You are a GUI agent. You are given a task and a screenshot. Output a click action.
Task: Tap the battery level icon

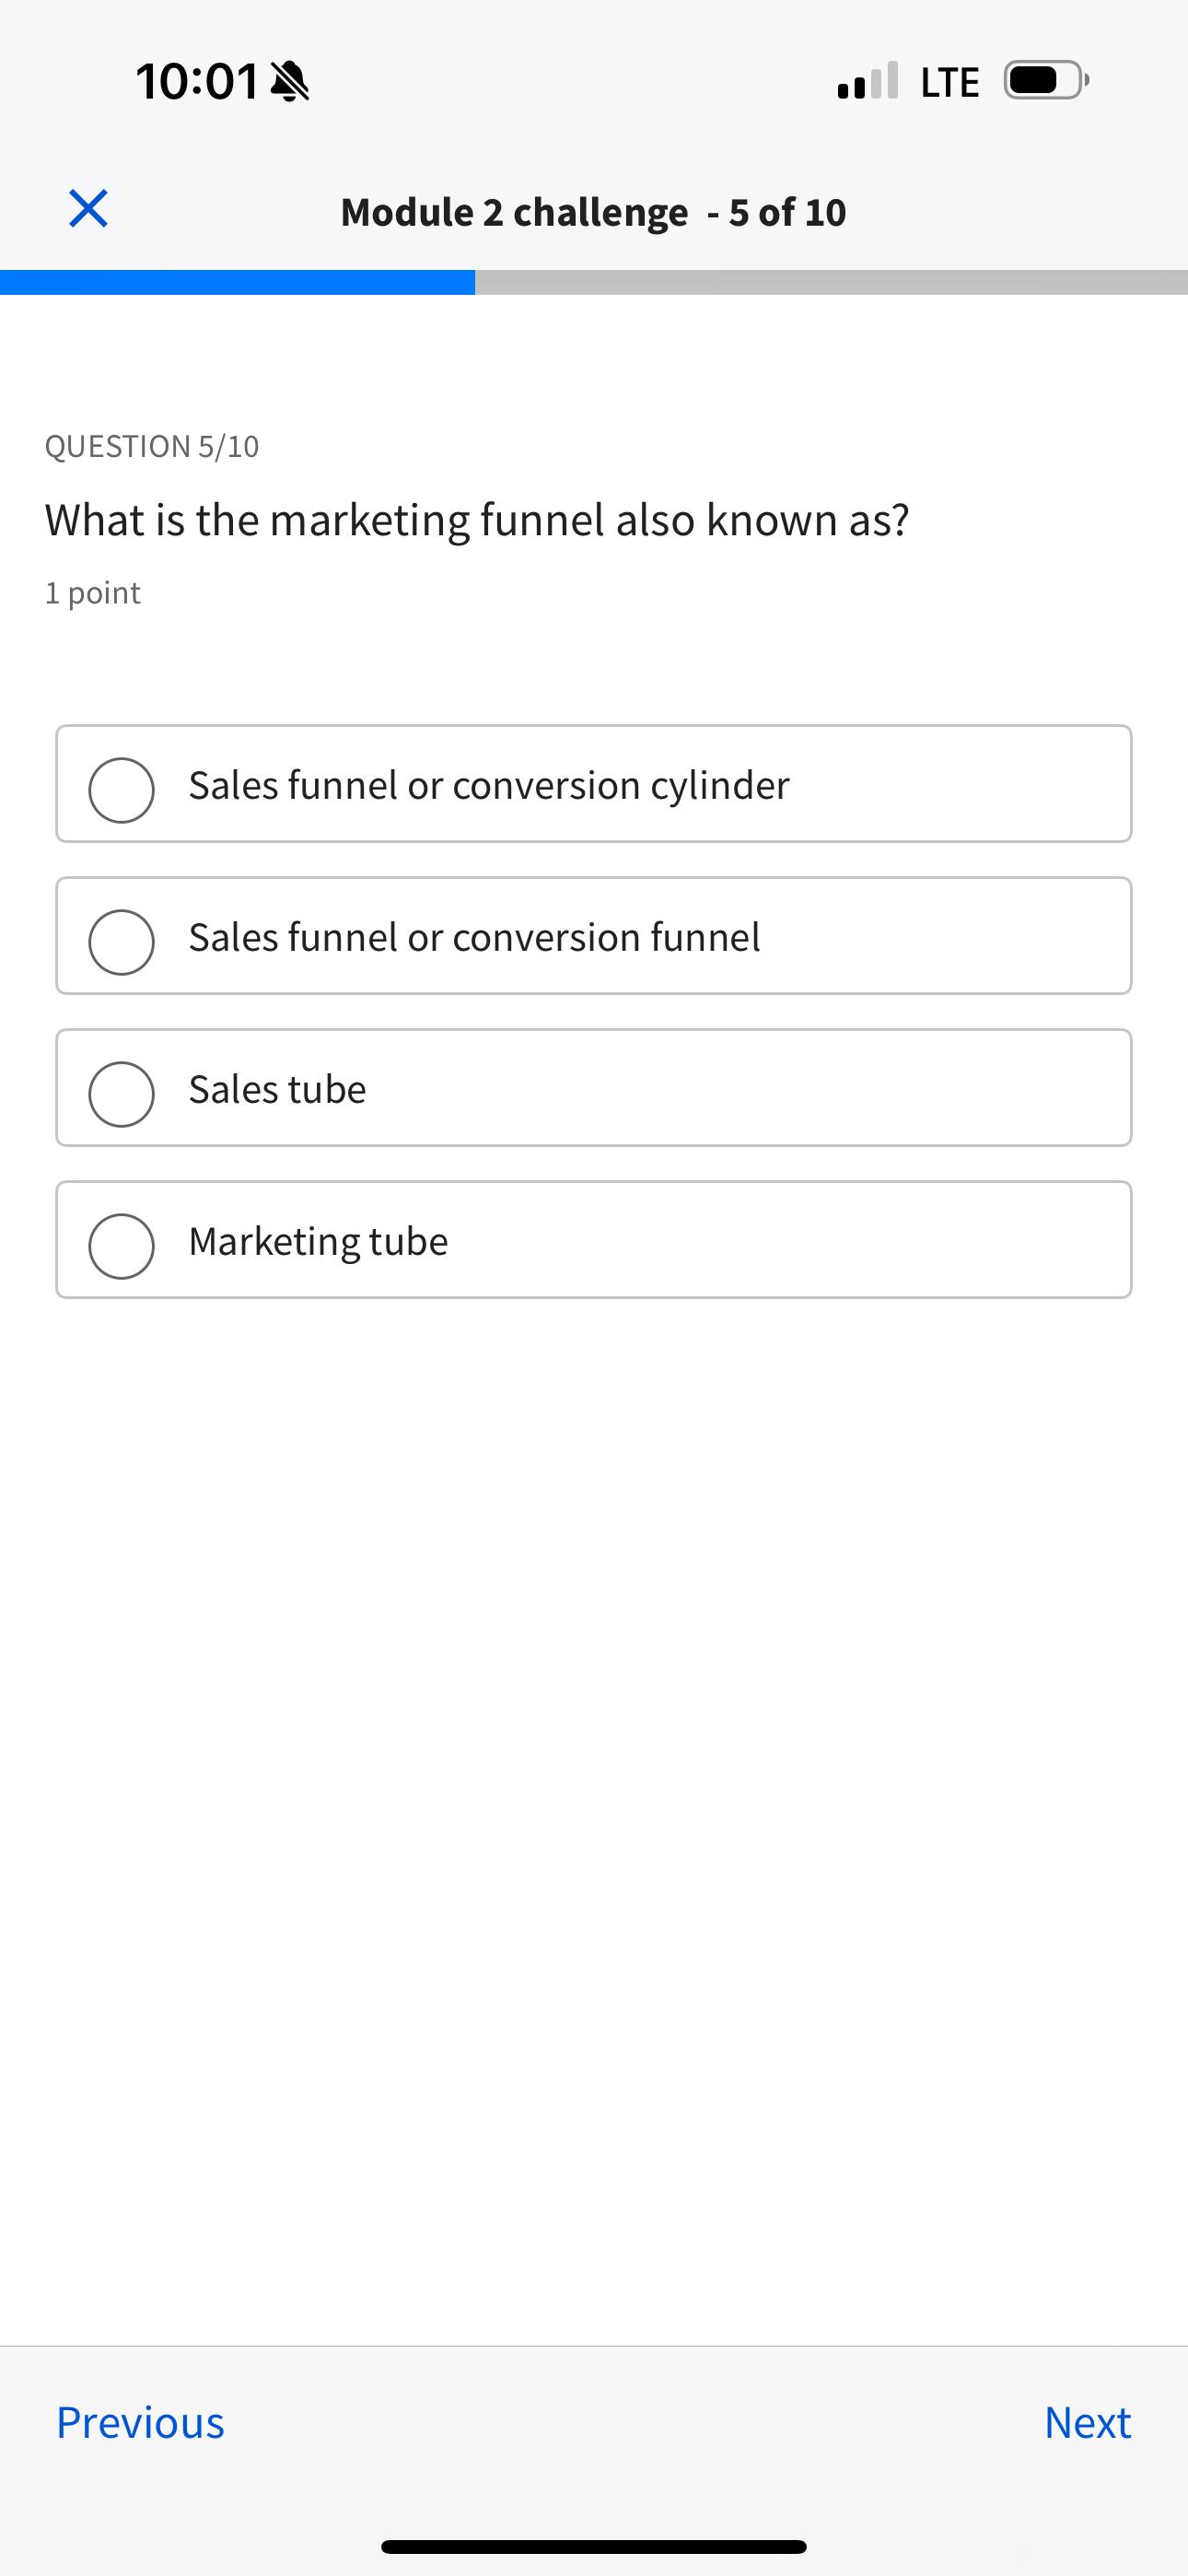pos(1045,80)
